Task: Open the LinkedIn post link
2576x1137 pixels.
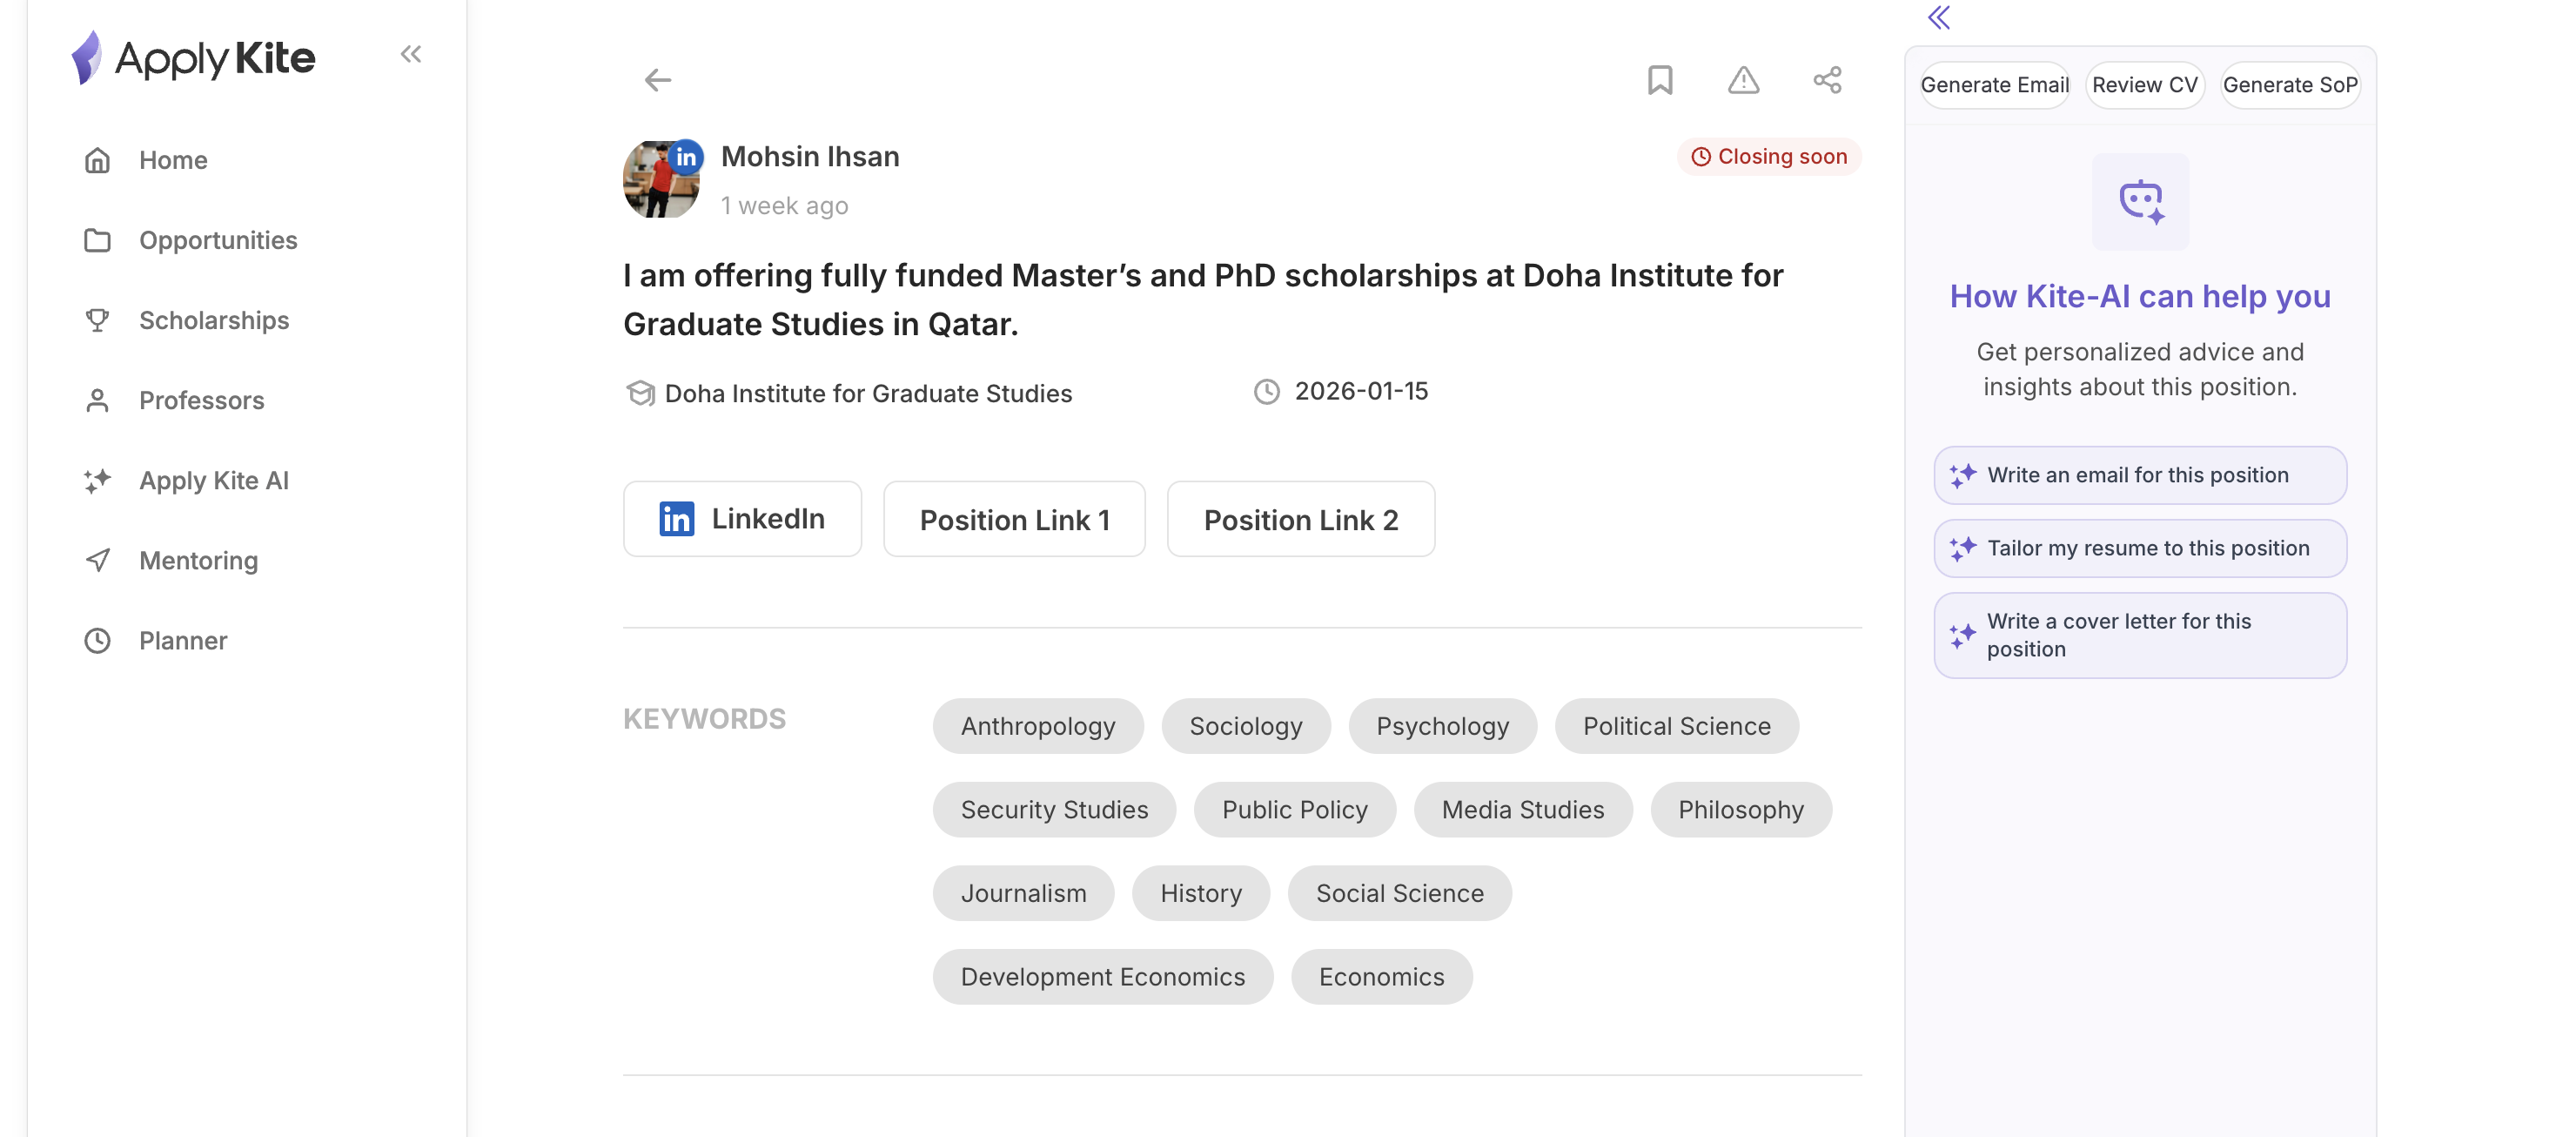Action: pyautogui.click(x=742, y=519)
